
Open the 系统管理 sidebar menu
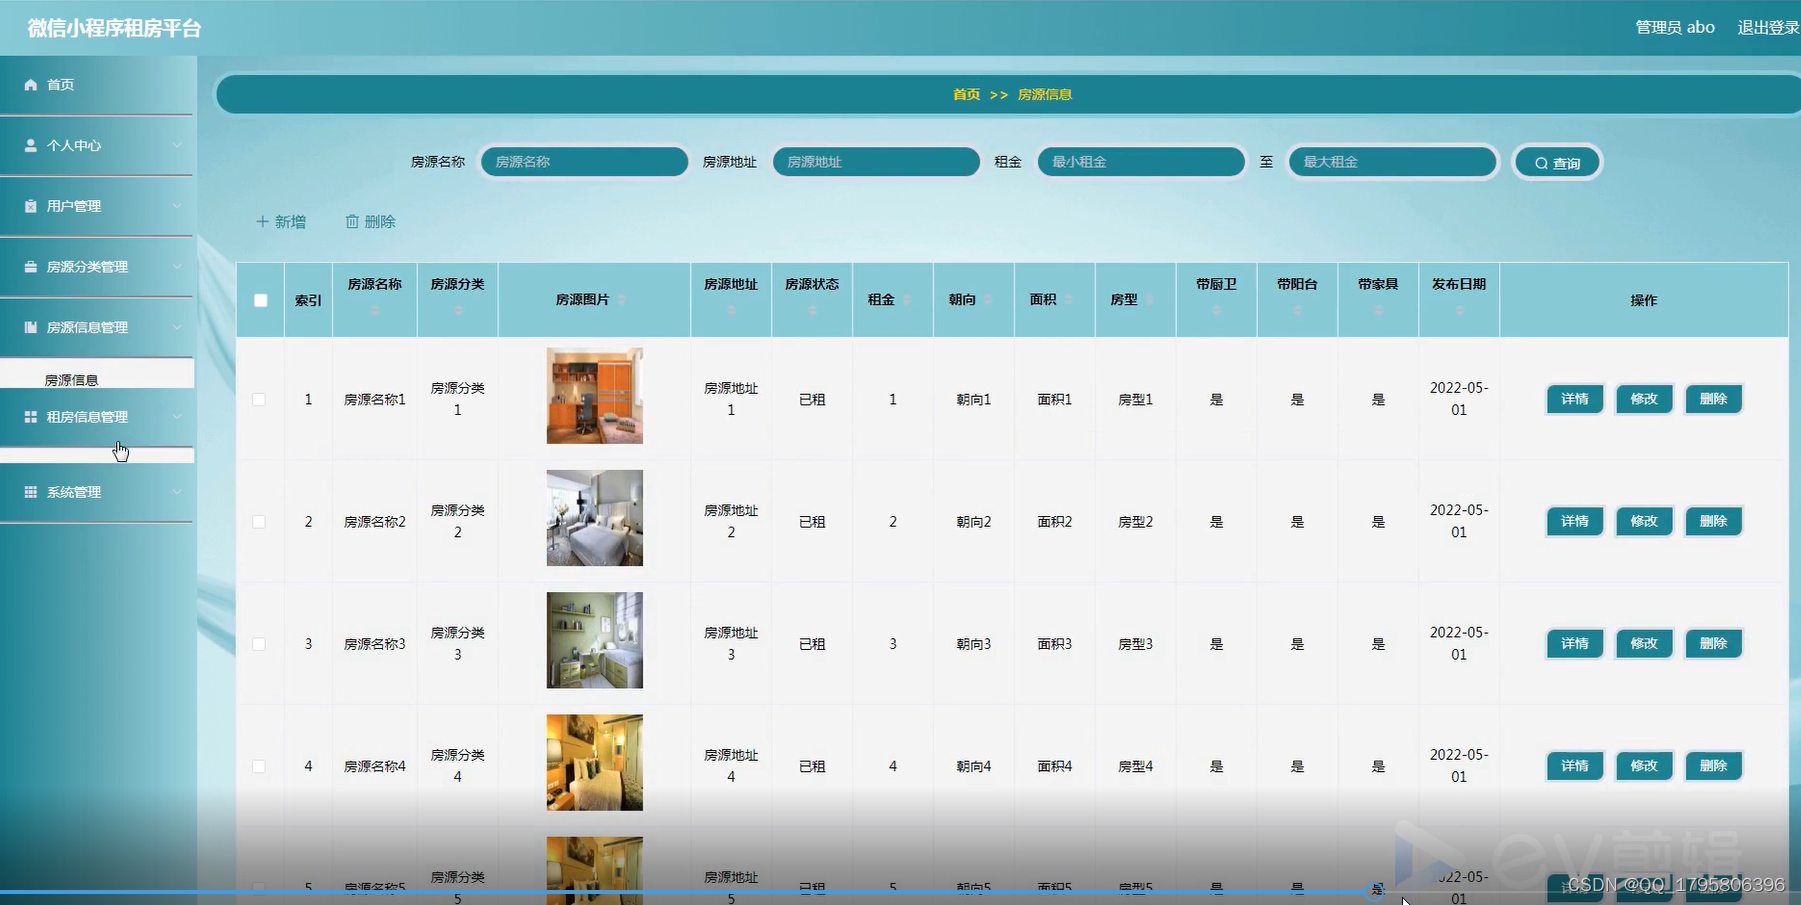(97, 492)
